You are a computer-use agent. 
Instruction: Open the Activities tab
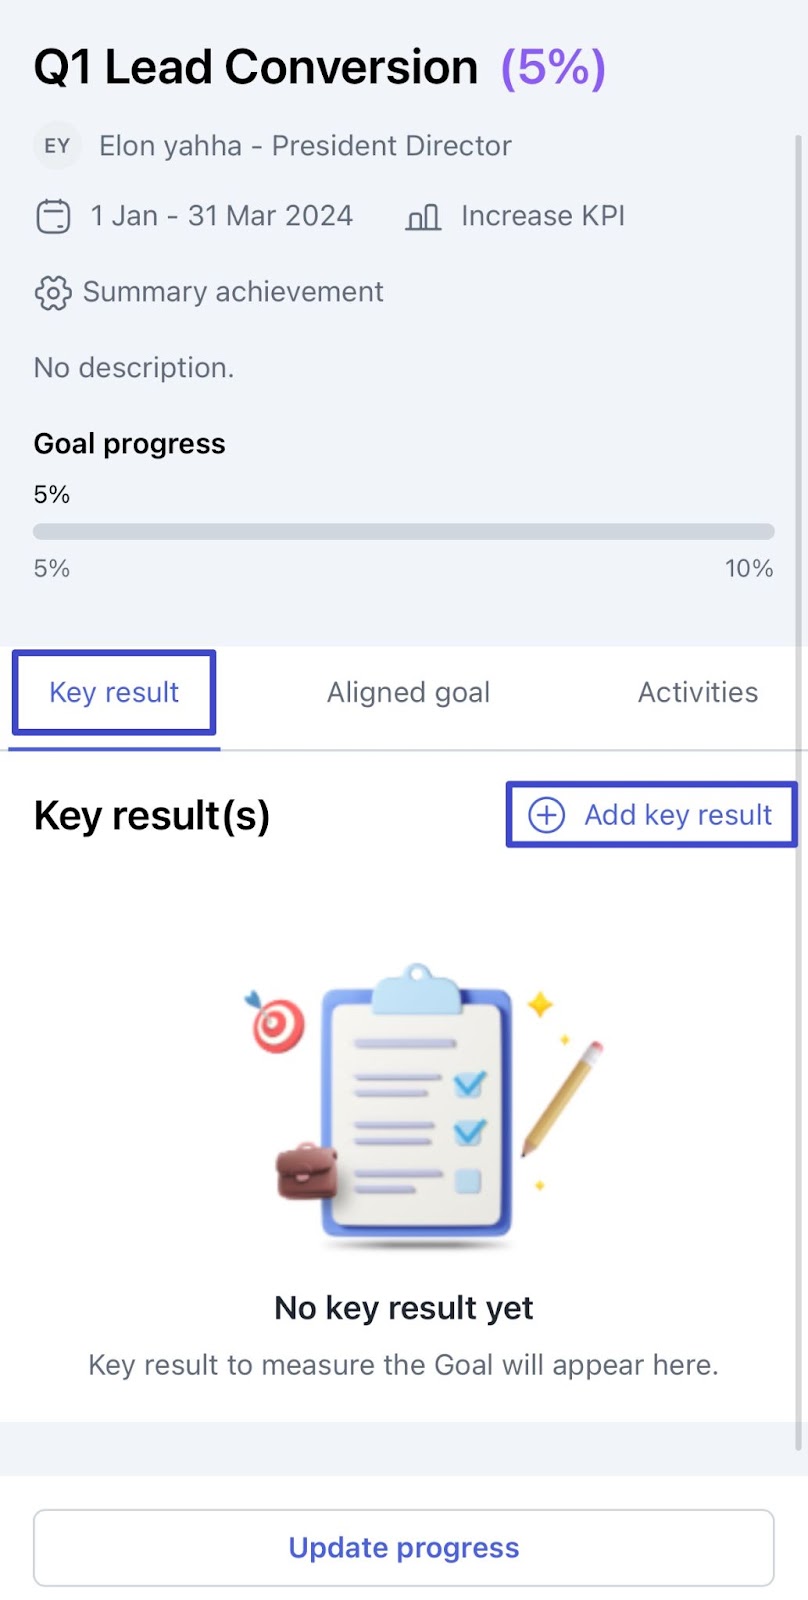tap(698, 692)
